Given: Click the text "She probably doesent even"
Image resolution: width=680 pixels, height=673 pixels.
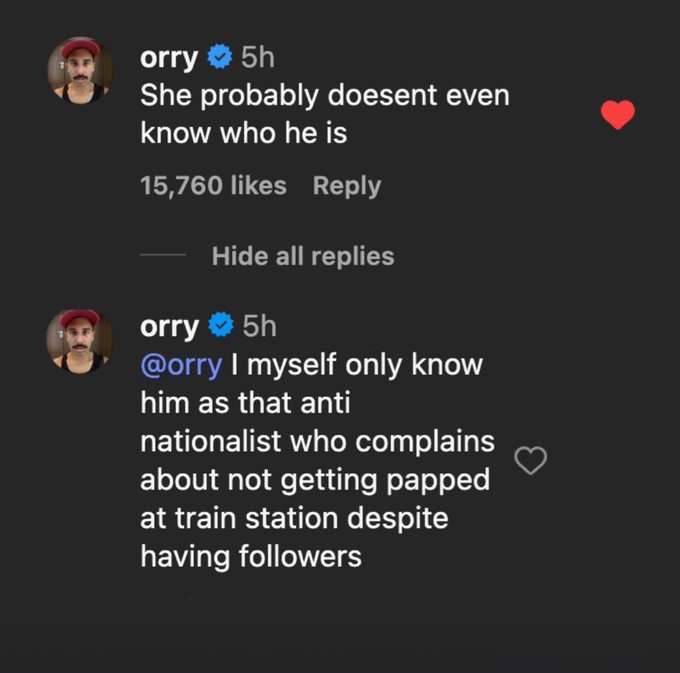Looking at the screenshot, I should tap(324, 96).
